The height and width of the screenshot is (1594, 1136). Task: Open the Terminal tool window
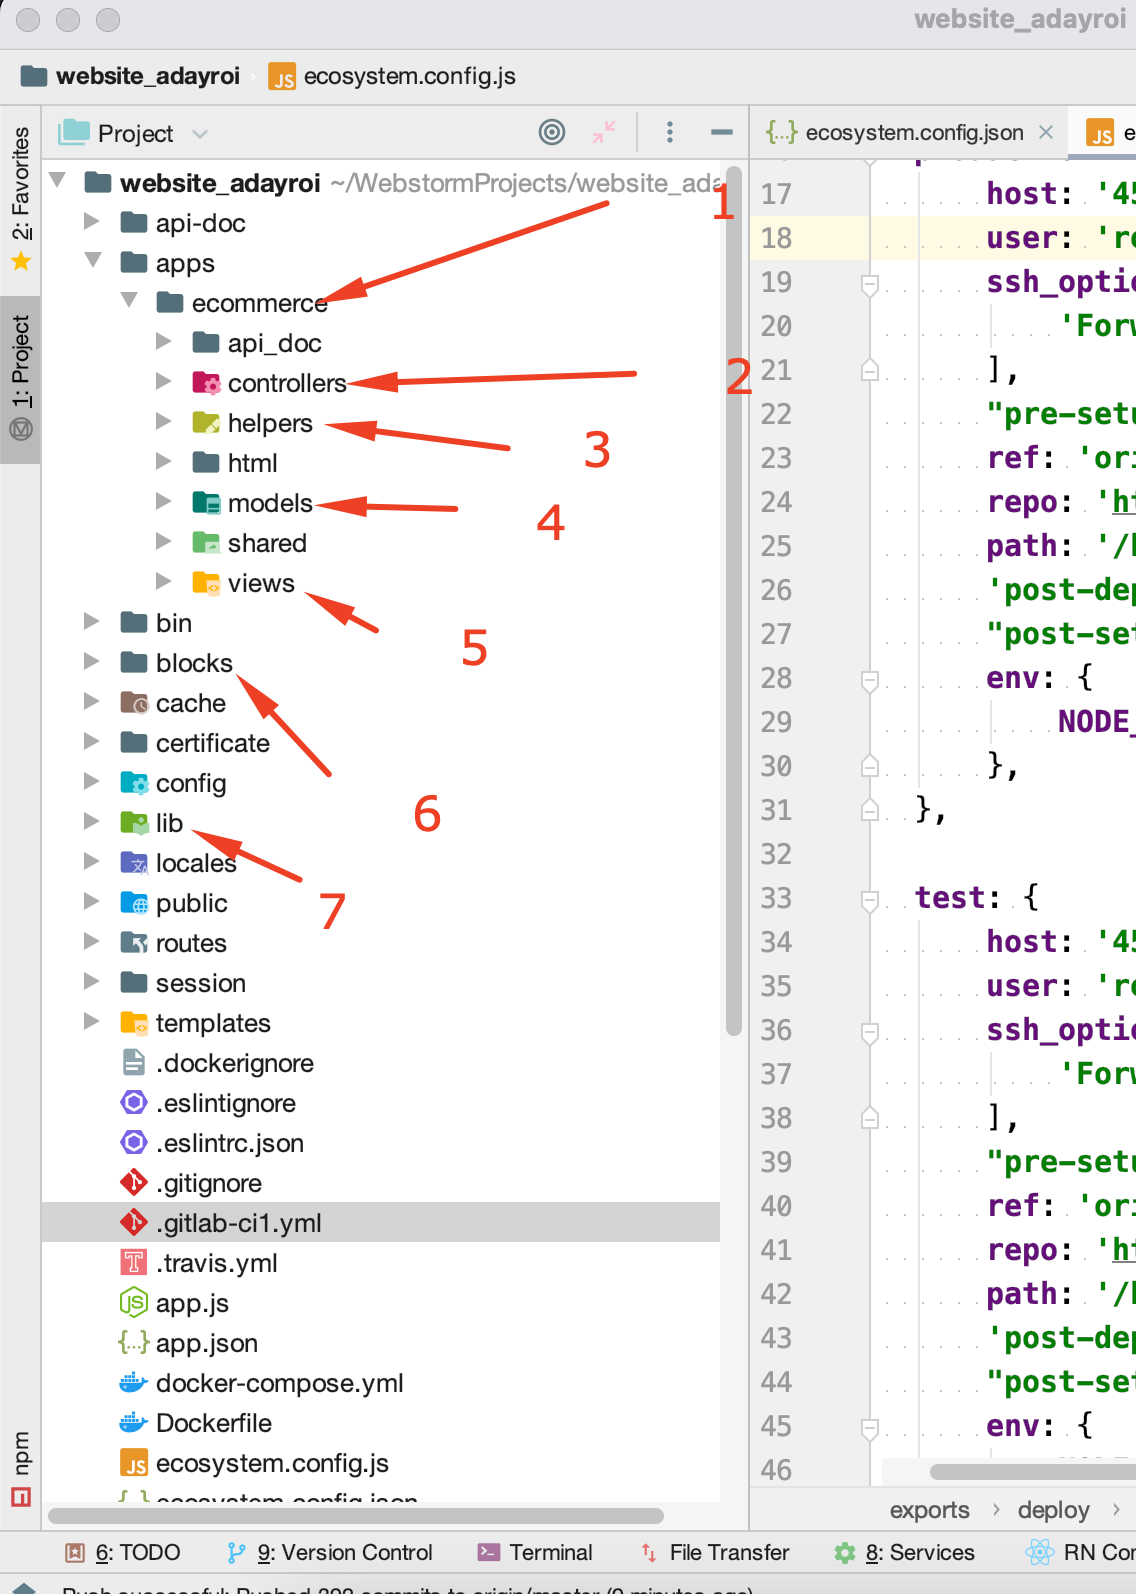coord(536,1552)
